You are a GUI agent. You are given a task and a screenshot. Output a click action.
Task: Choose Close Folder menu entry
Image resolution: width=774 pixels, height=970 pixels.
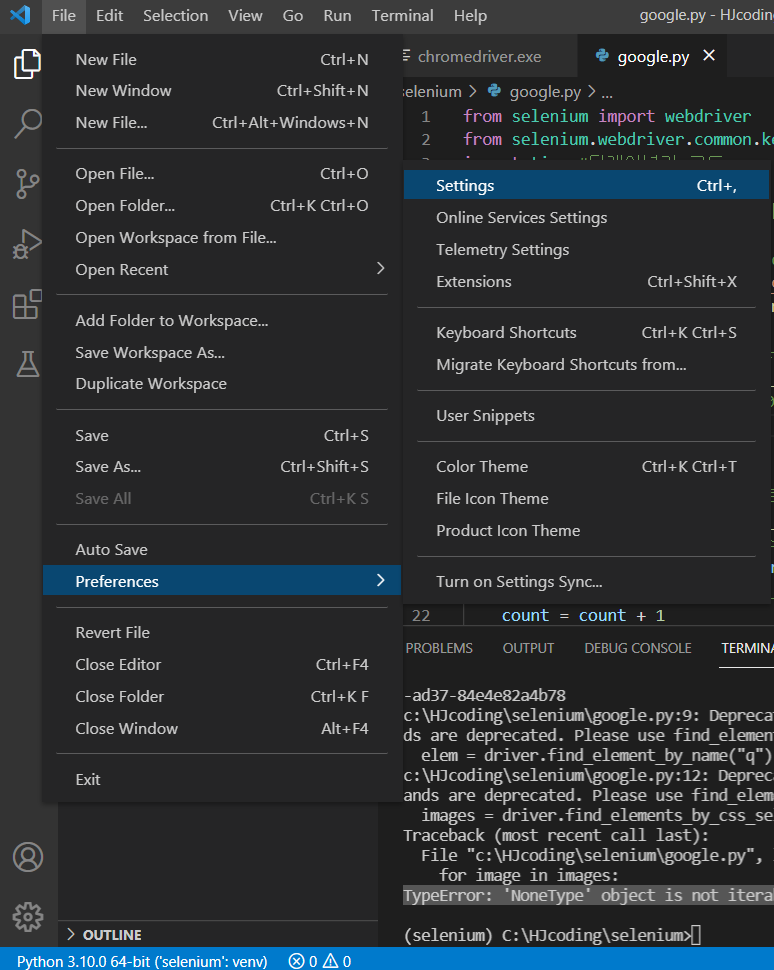tap(221, 697)
